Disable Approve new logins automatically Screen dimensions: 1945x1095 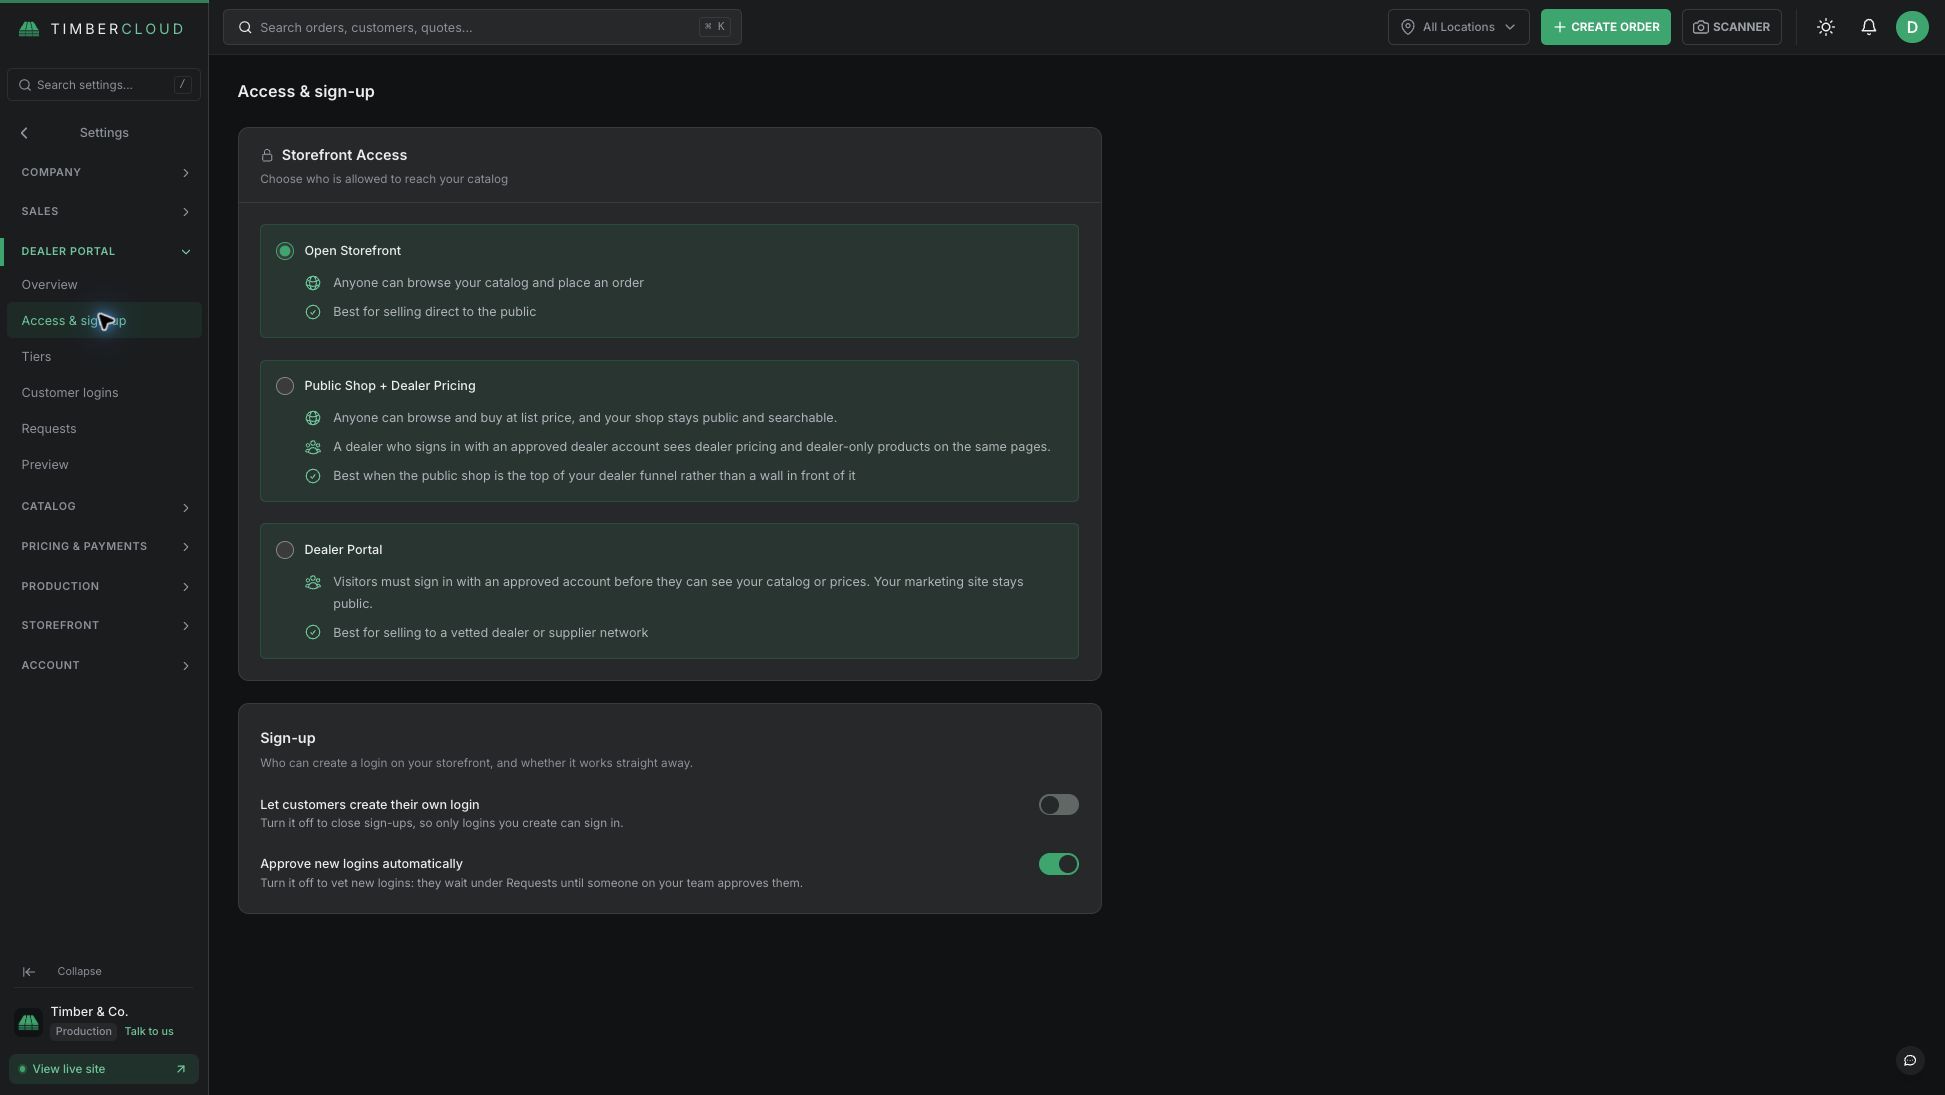(1058, 864)
